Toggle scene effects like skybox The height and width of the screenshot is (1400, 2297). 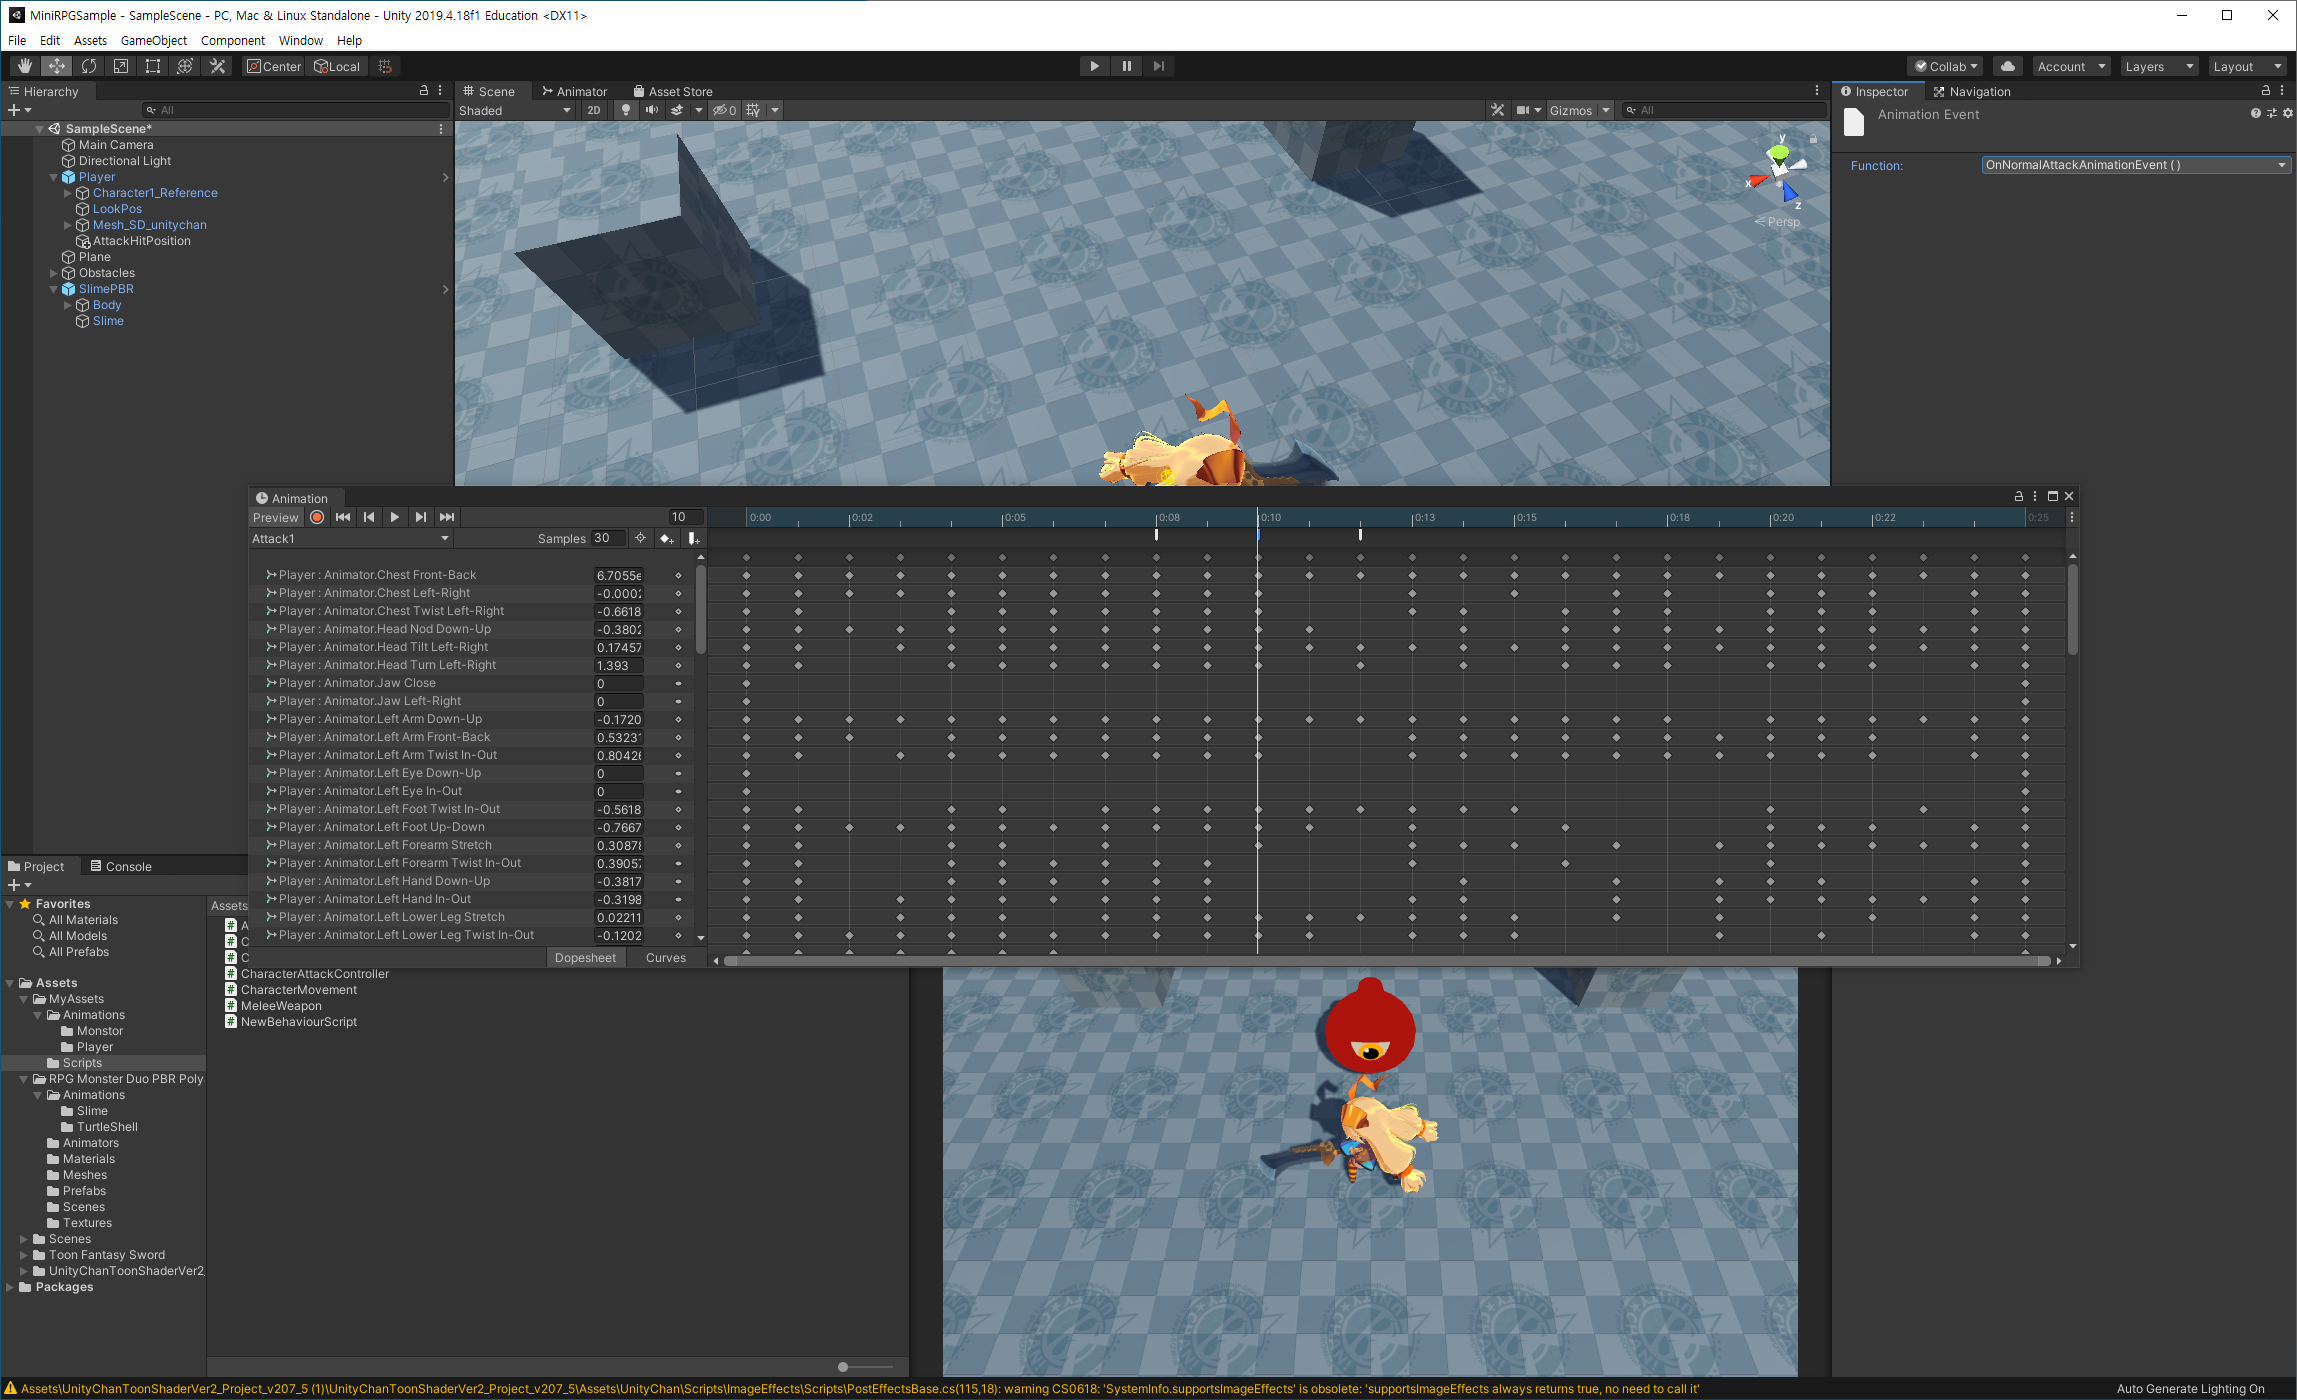tap(677, 110)
